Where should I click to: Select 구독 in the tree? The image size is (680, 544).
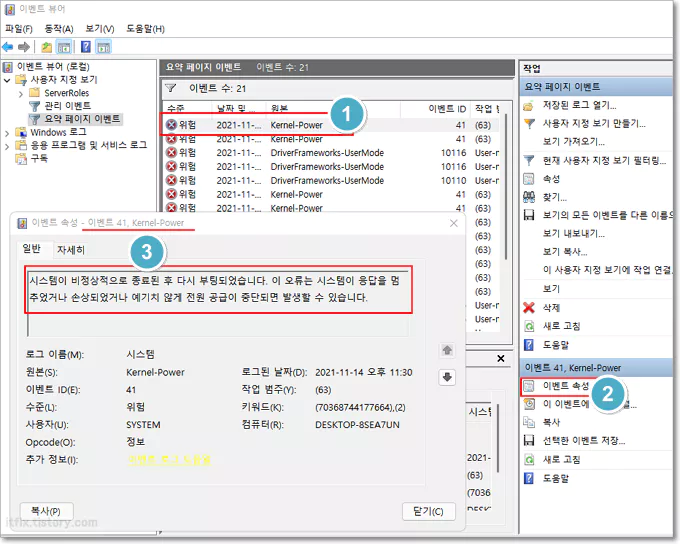[x=39, y=158]
